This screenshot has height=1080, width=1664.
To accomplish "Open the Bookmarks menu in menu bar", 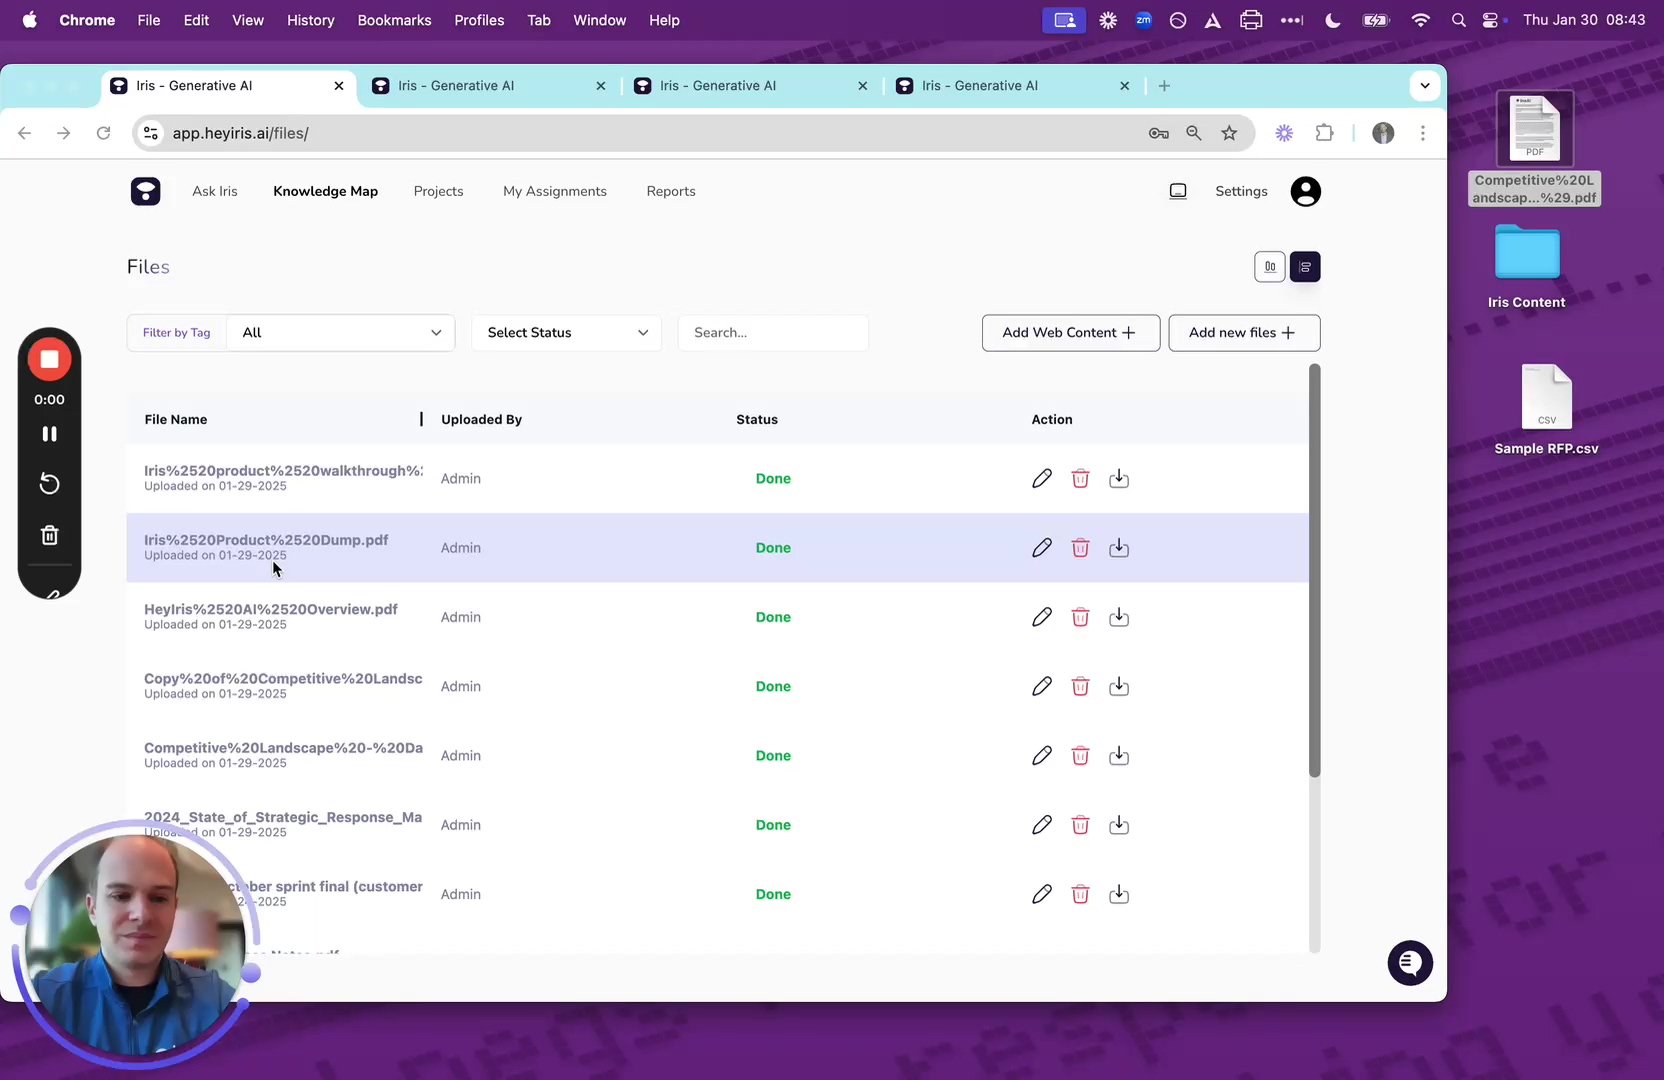I will click(394, 20).
